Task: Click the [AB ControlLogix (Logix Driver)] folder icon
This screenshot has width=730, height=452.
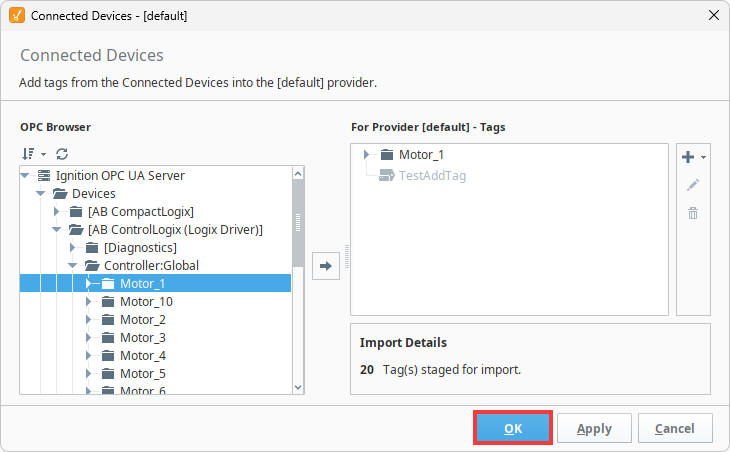Action: coord(76,229)
